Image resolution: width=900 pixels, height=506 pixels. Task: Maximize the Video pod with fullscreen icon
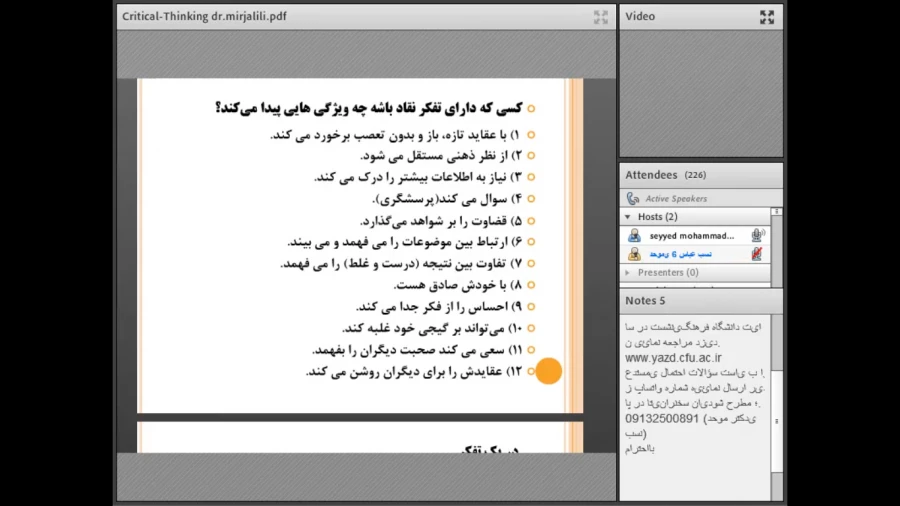pos(767,17)
